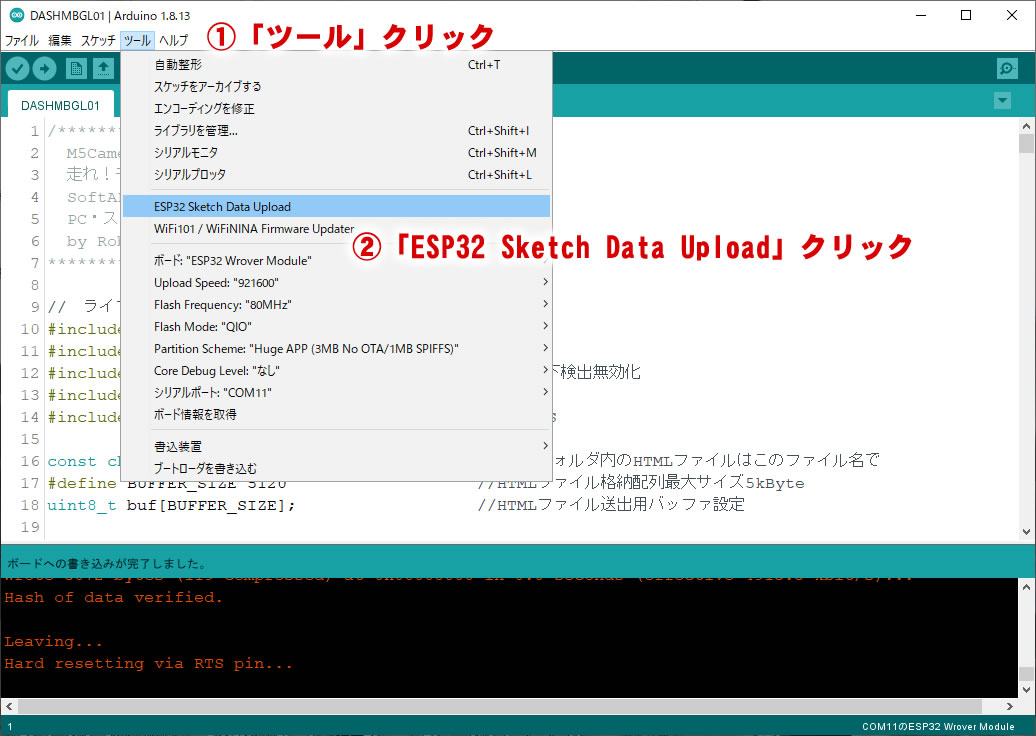Click the editor scrollbar down arrow
This screenshot has width=1036, height=736.
coord(1026,531)
